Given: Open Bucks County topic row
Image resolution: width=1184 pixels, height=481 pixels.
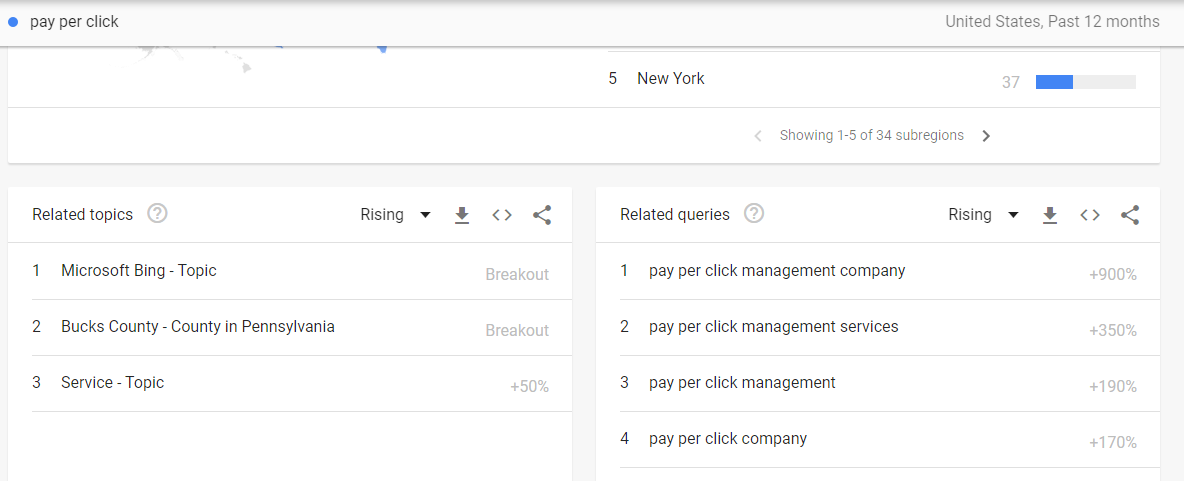Looking at the screenshot, I should click(x=290, y=328).
